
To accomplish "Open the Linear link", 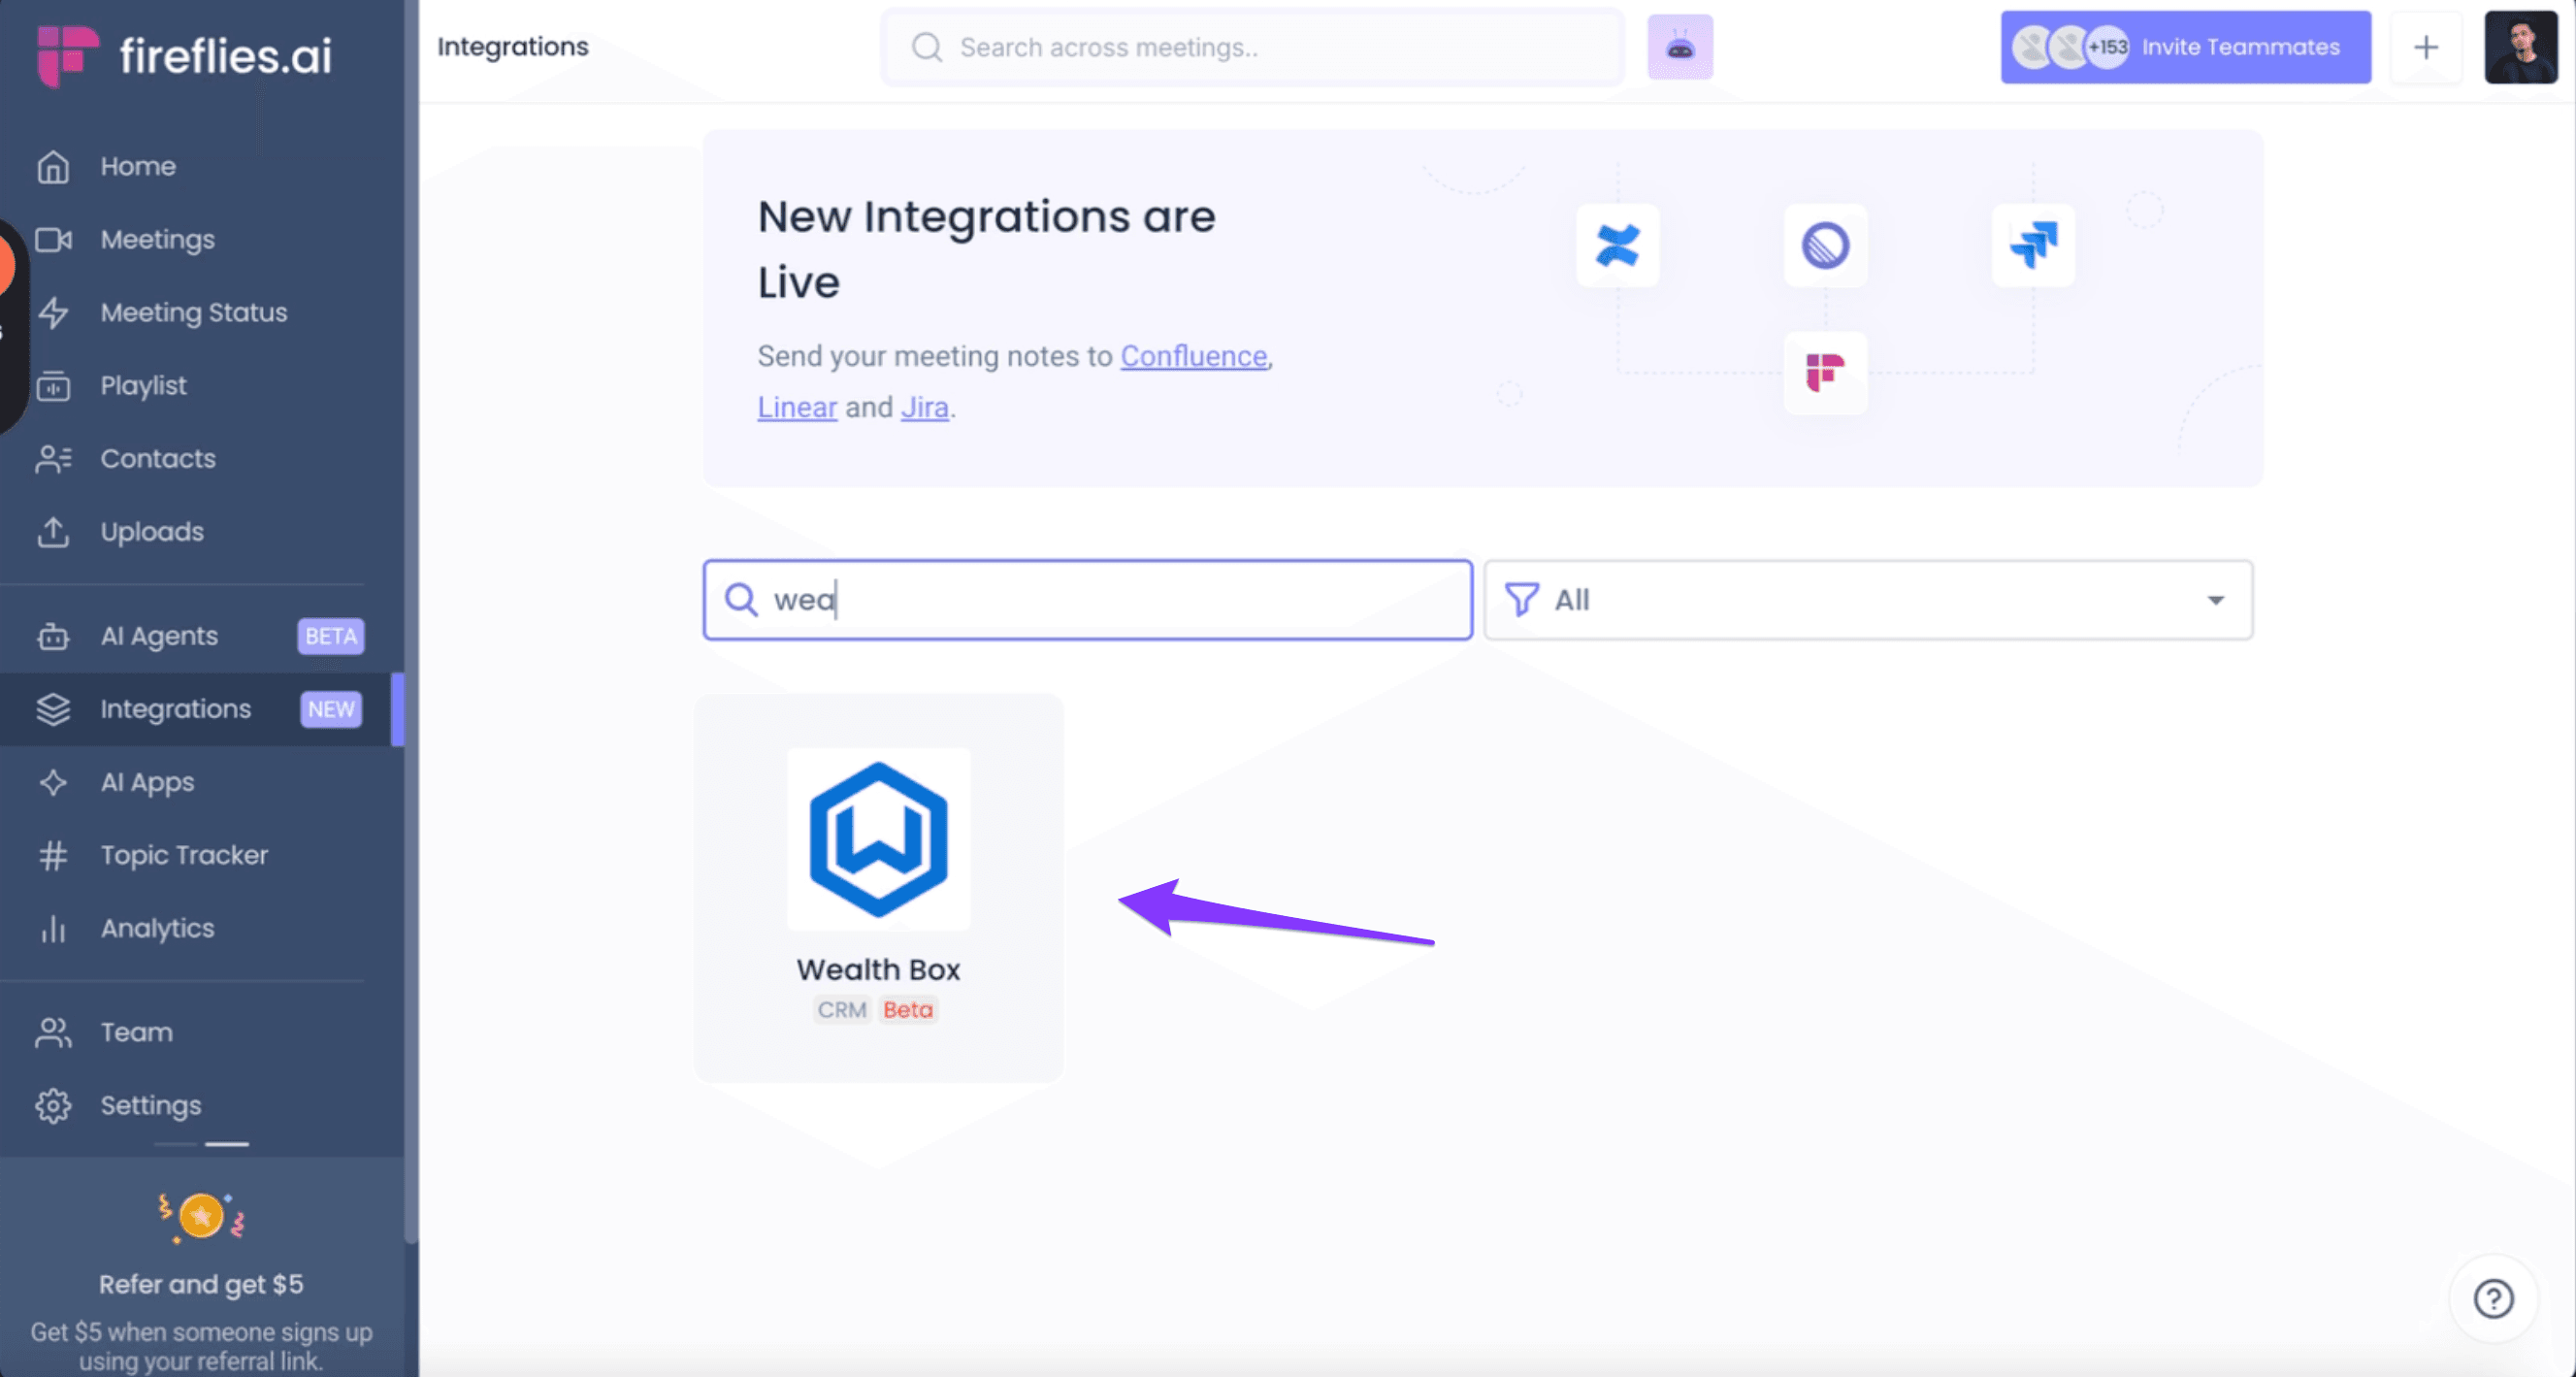I will coord(797,407).
